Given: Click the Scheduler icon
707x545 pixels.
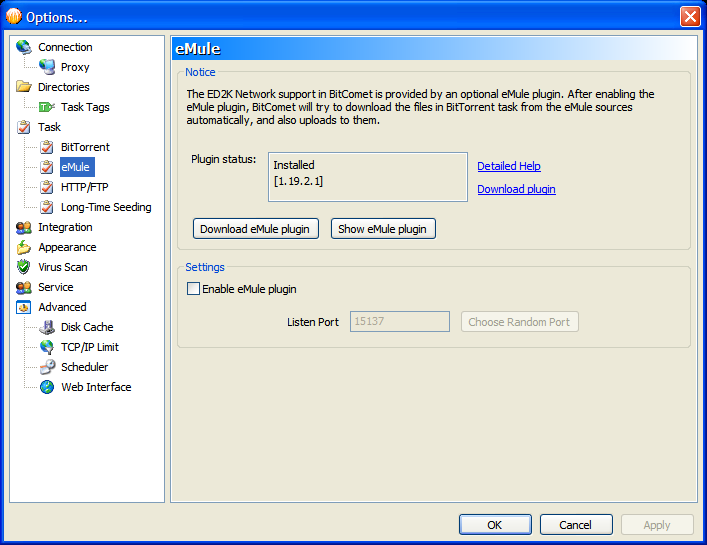Looking at the screenshot, I should pos(47,367).
